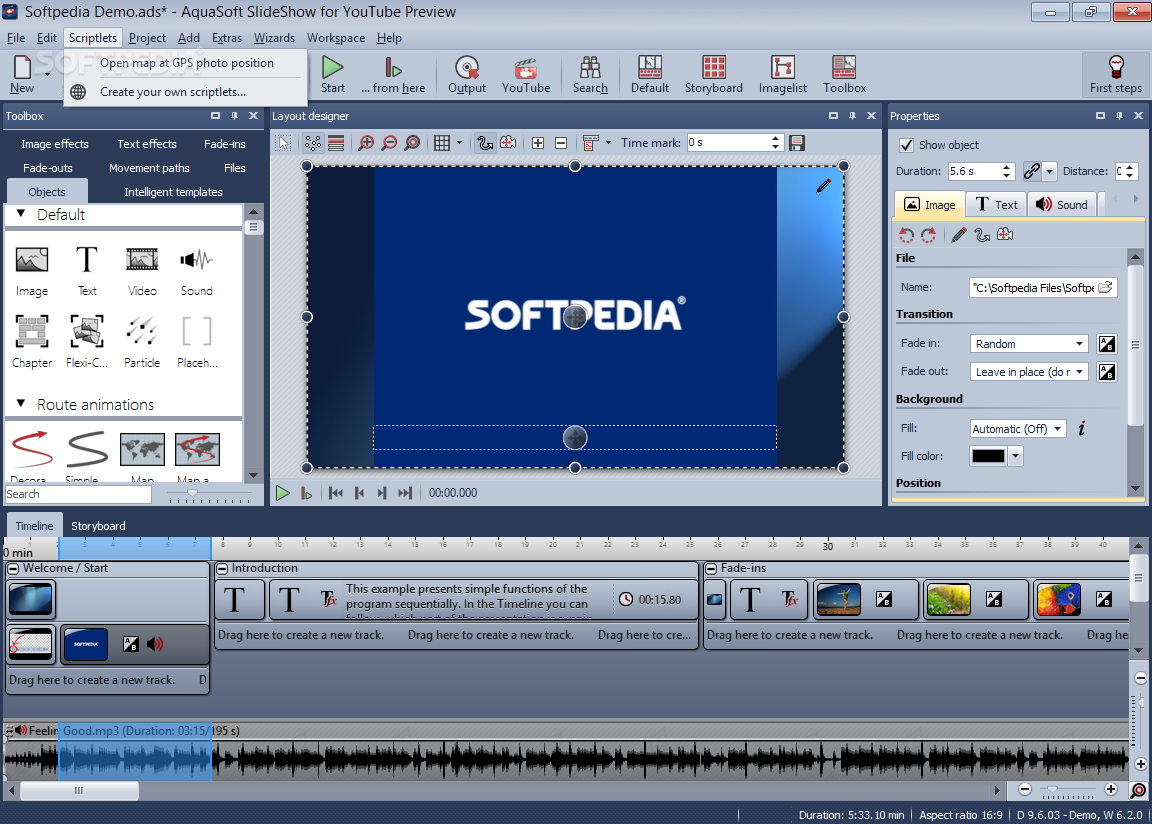Click the Start playback toolbar icon
The image size is (1152, 824).
tap(332, 74)
